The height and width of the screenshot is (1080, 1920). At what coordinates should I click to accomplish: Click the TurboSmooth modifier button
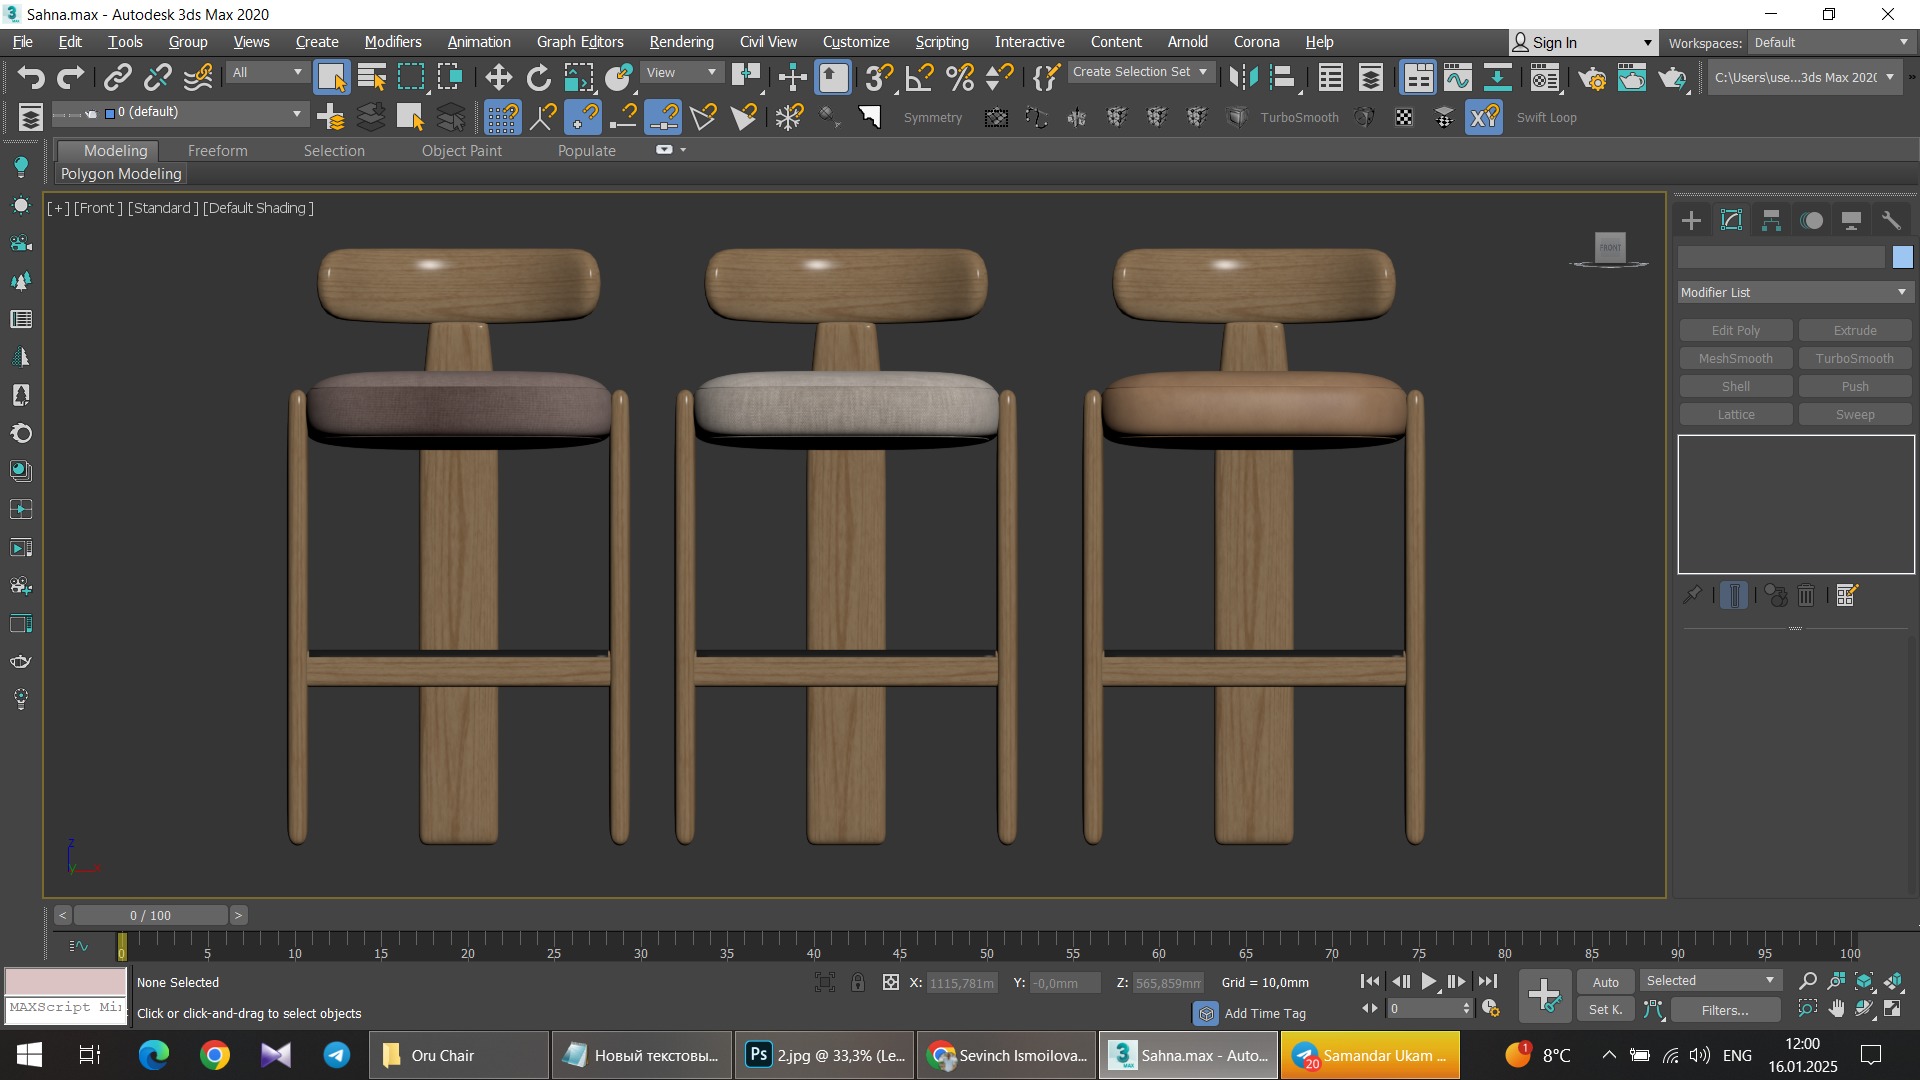[x=1855, y=358]
